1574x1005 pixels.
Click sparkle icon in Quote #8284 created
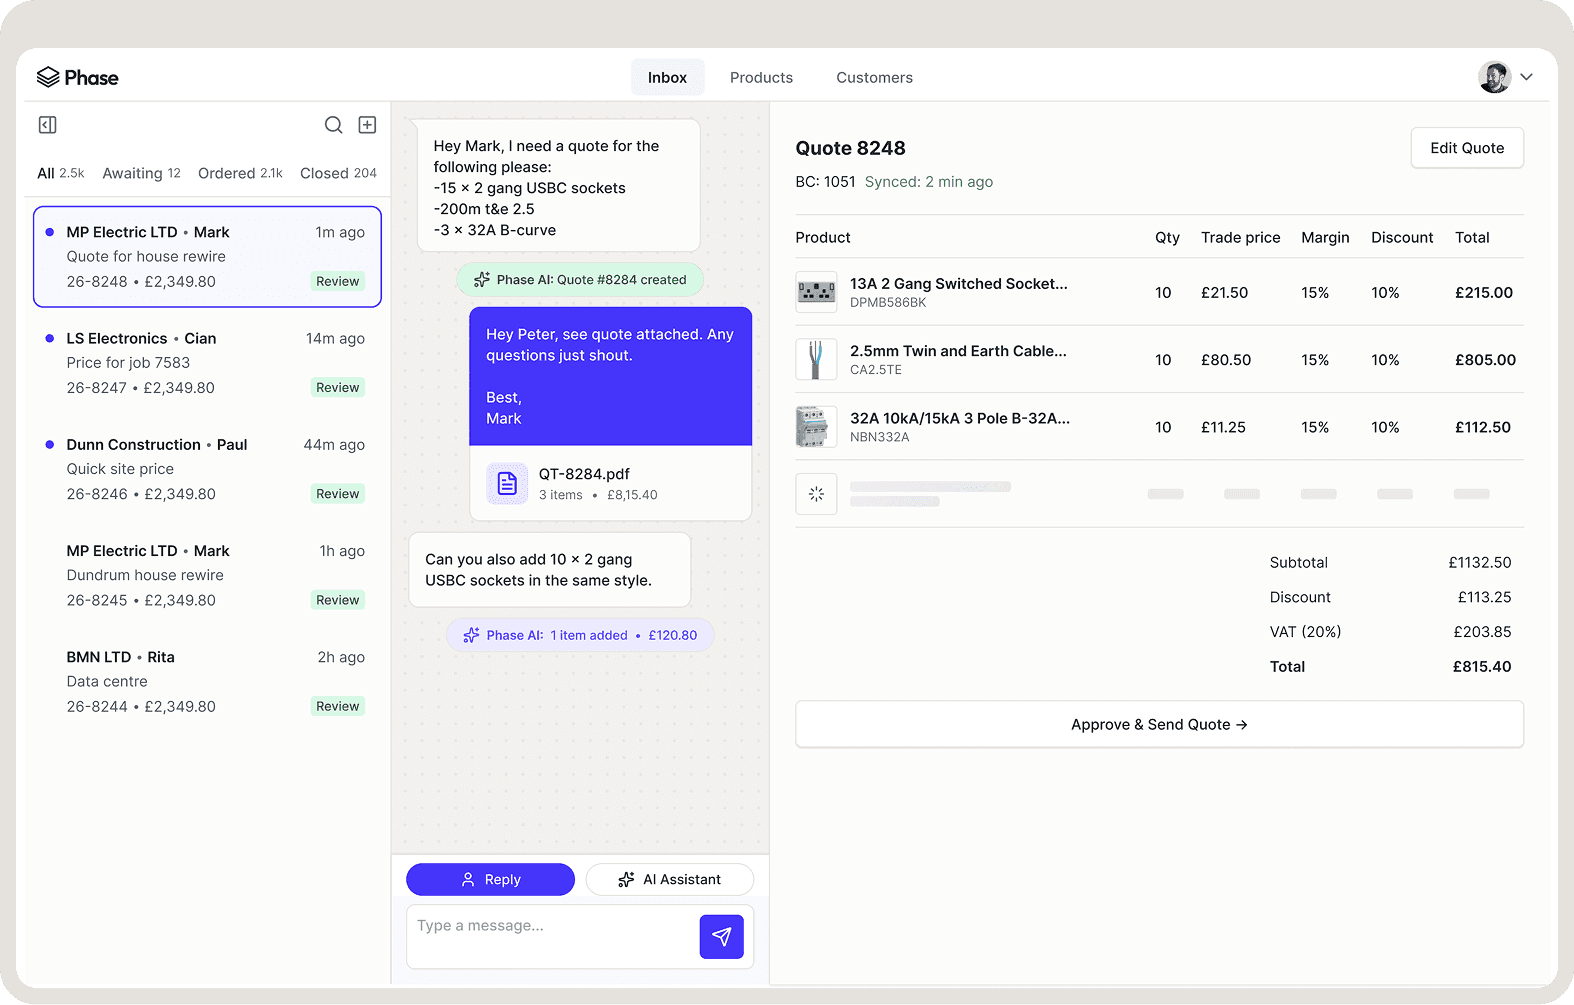[482, 280]
